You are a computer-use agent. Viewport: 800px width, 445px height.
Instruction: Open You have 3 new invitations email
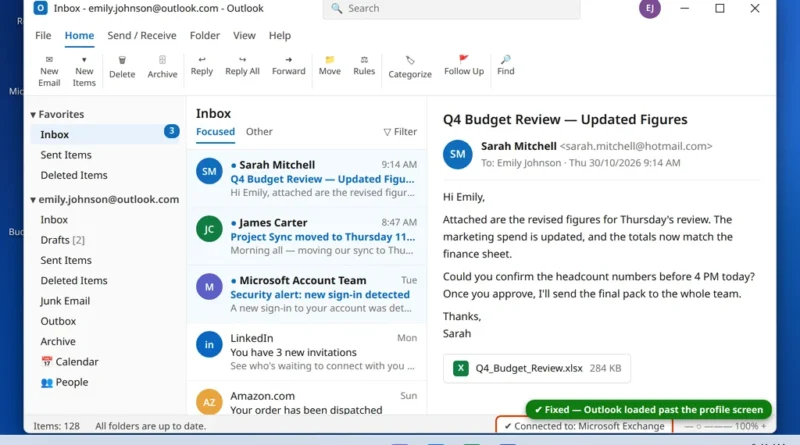point(307,352)
